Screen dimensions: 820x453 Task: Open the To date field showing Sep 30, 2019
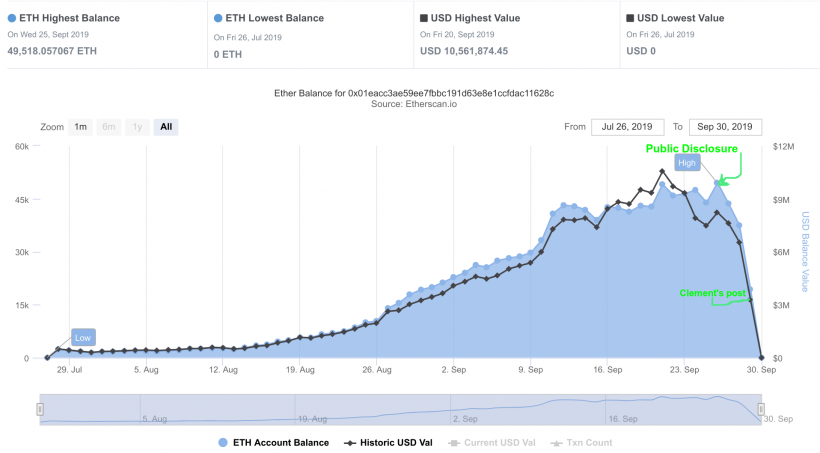[x=725, y=127]
